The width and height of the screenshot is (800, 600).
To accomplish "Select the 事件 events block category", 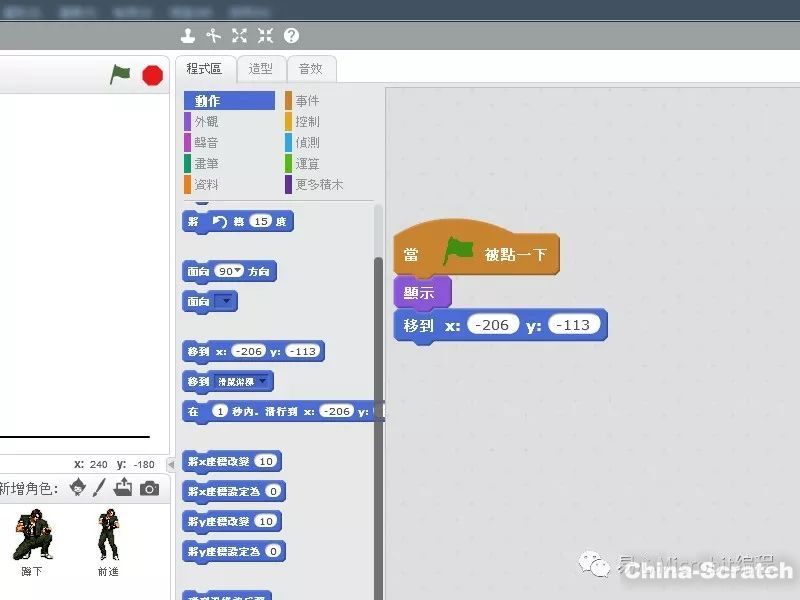I will (307, 101).
